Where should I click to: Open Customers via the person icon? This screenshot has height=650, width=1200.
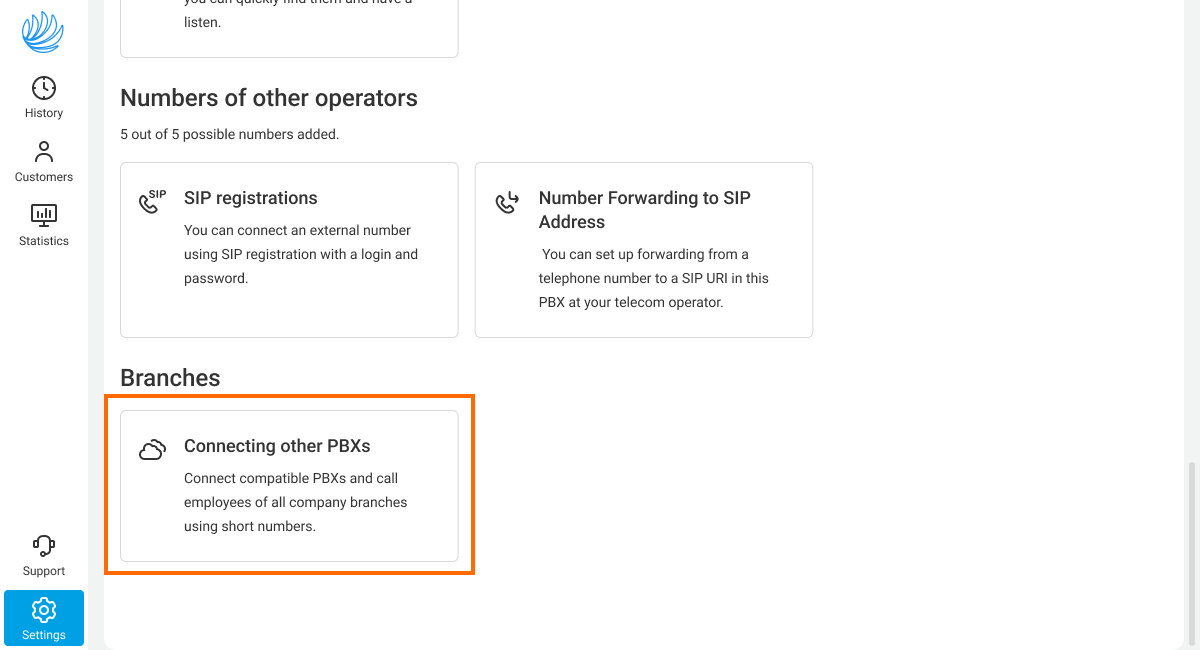pos(44,152)
